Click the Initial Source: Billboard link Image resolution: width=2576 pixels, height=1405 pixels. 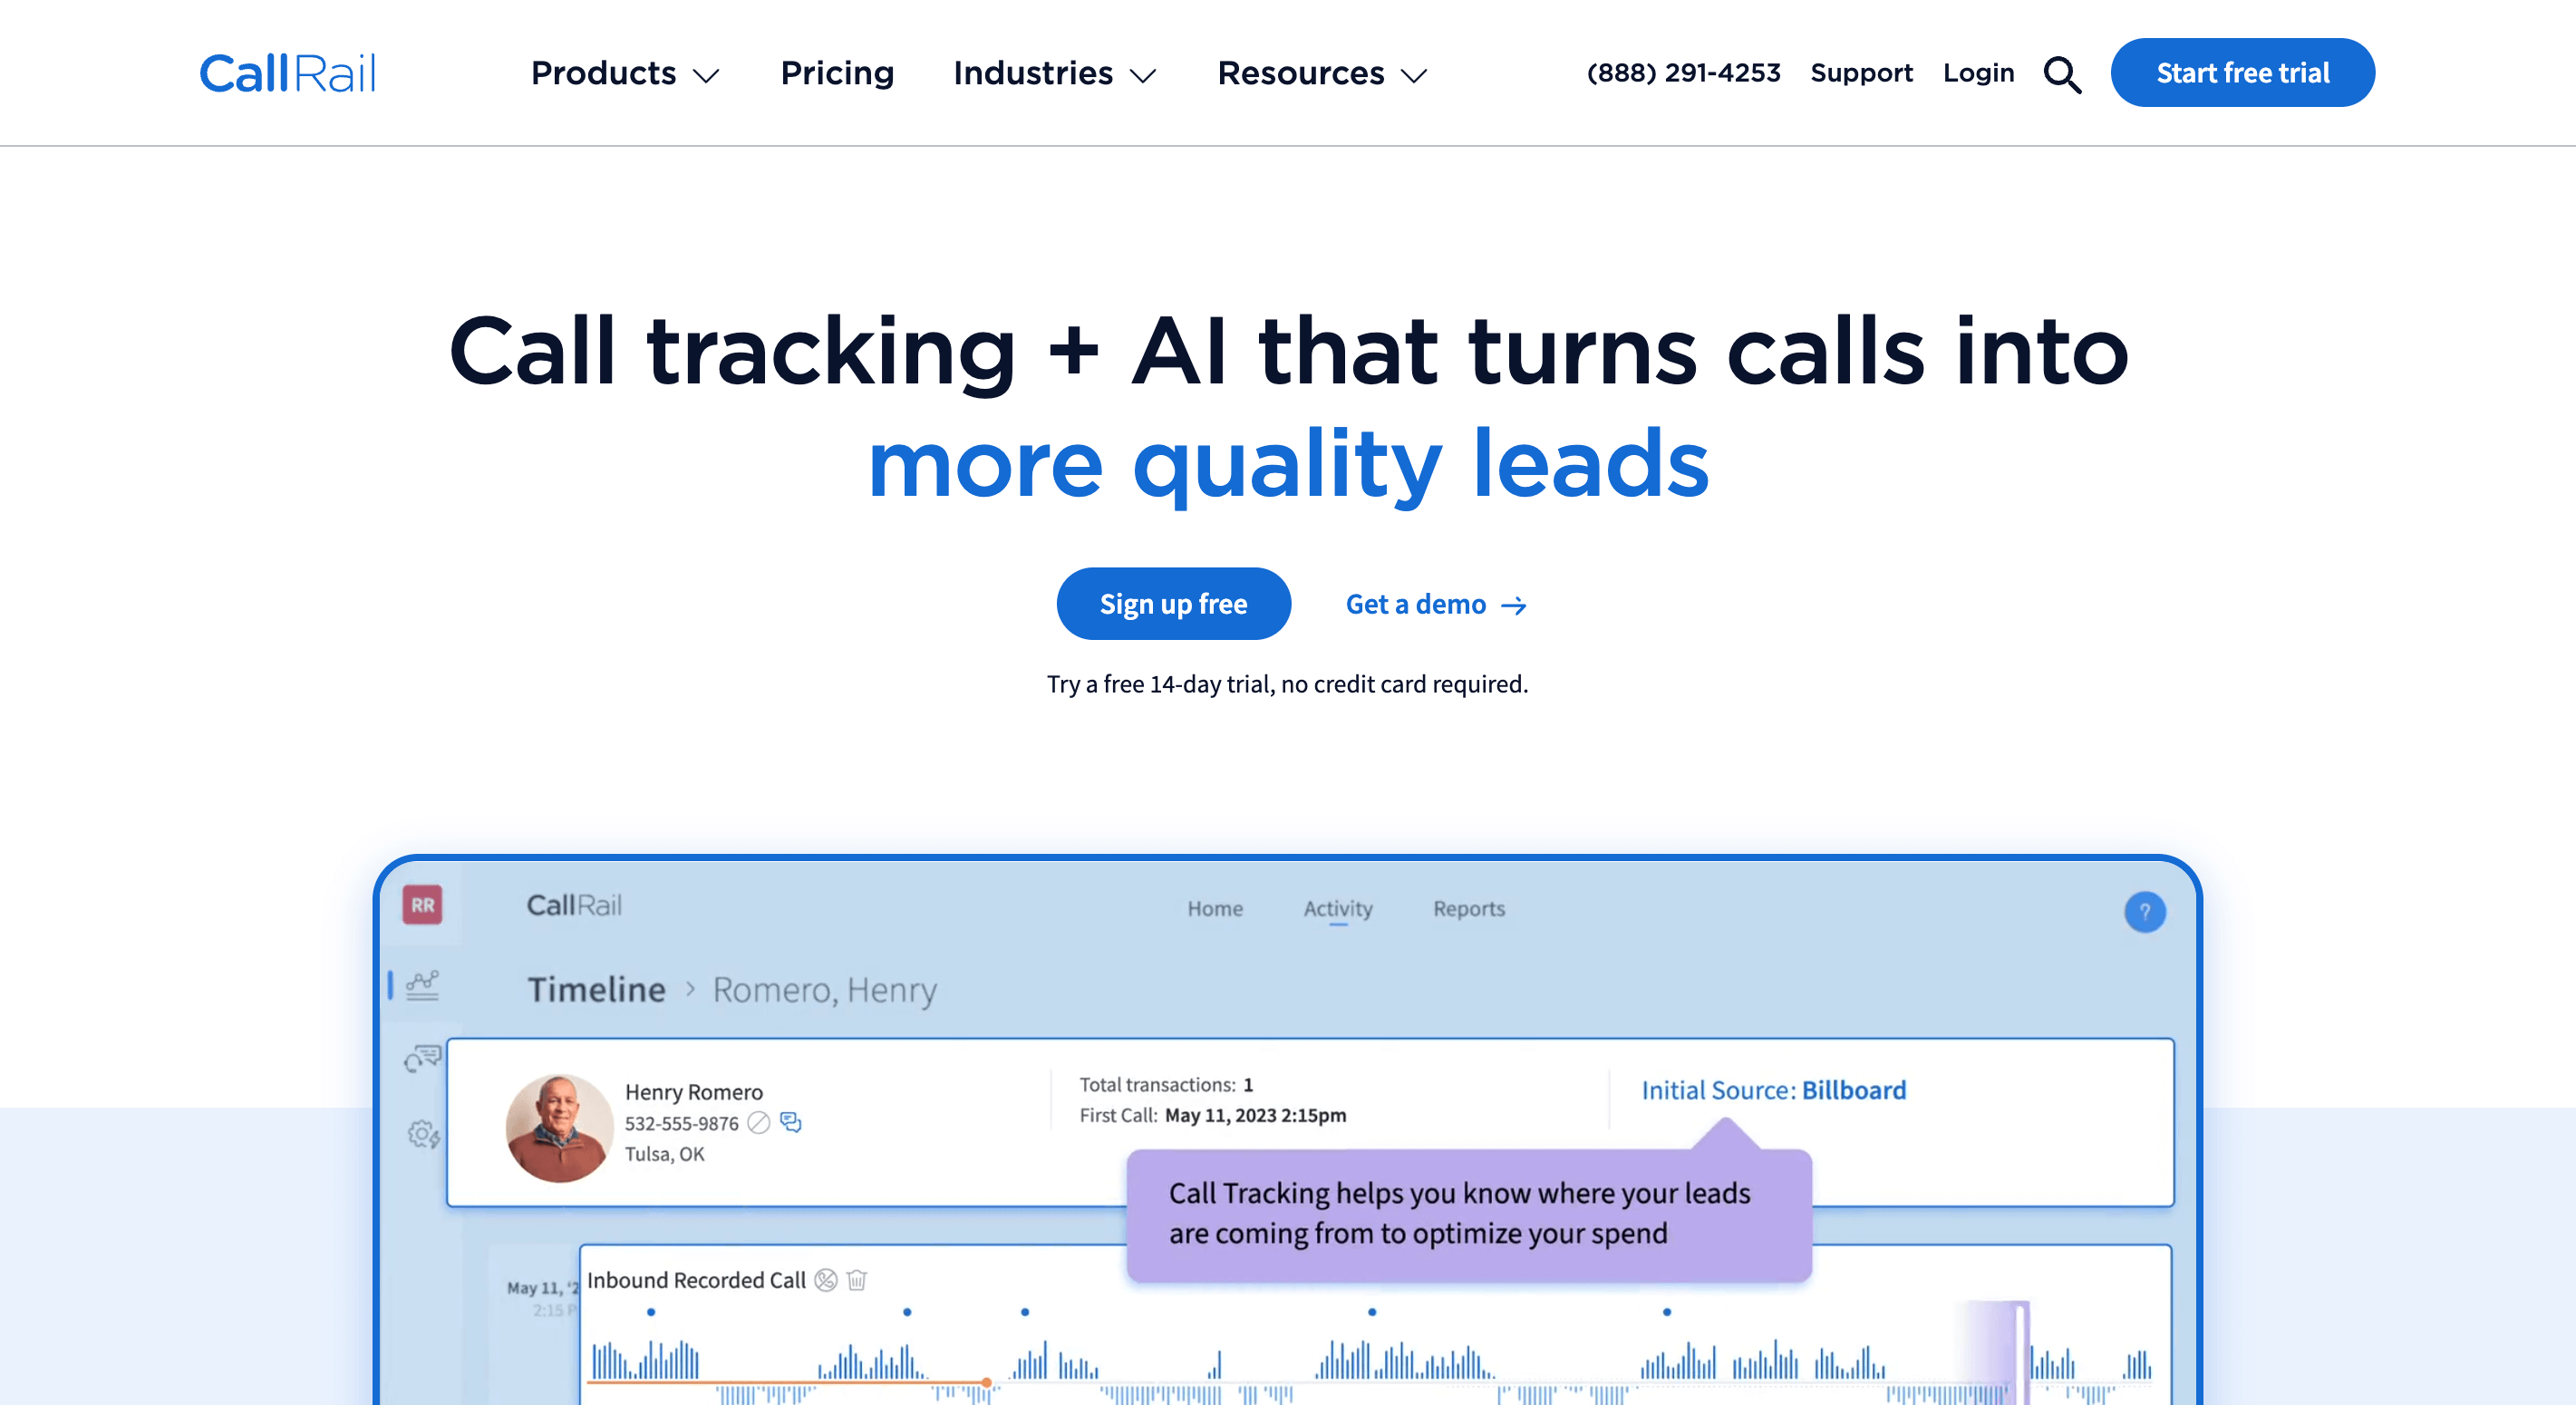tap(1773, 1090)
